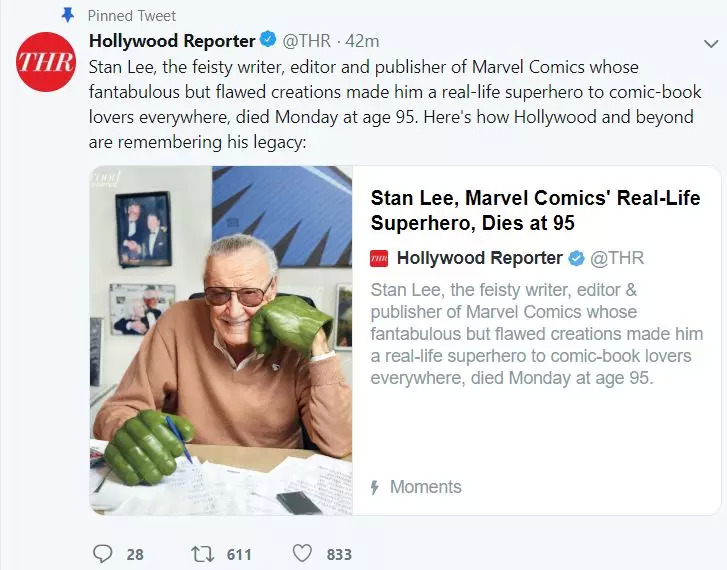Open the Hollywood Reporter profile from the tweet header
This screenshot has width=727, height=570.
click(x=172, y=41)
